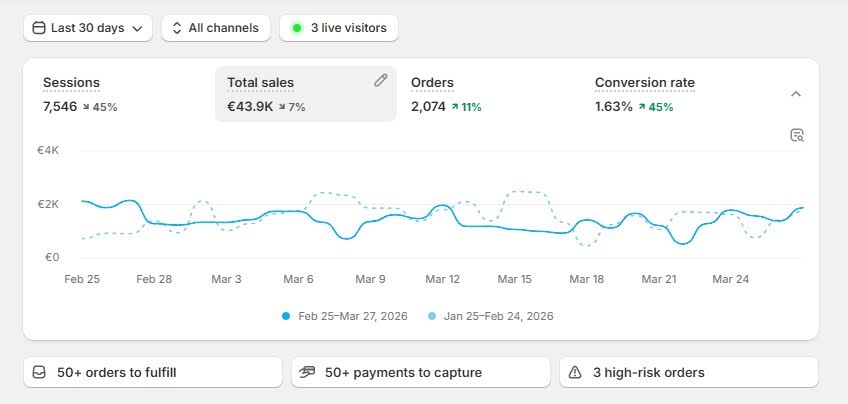Open 50+ payments to capture

(420, 372)
